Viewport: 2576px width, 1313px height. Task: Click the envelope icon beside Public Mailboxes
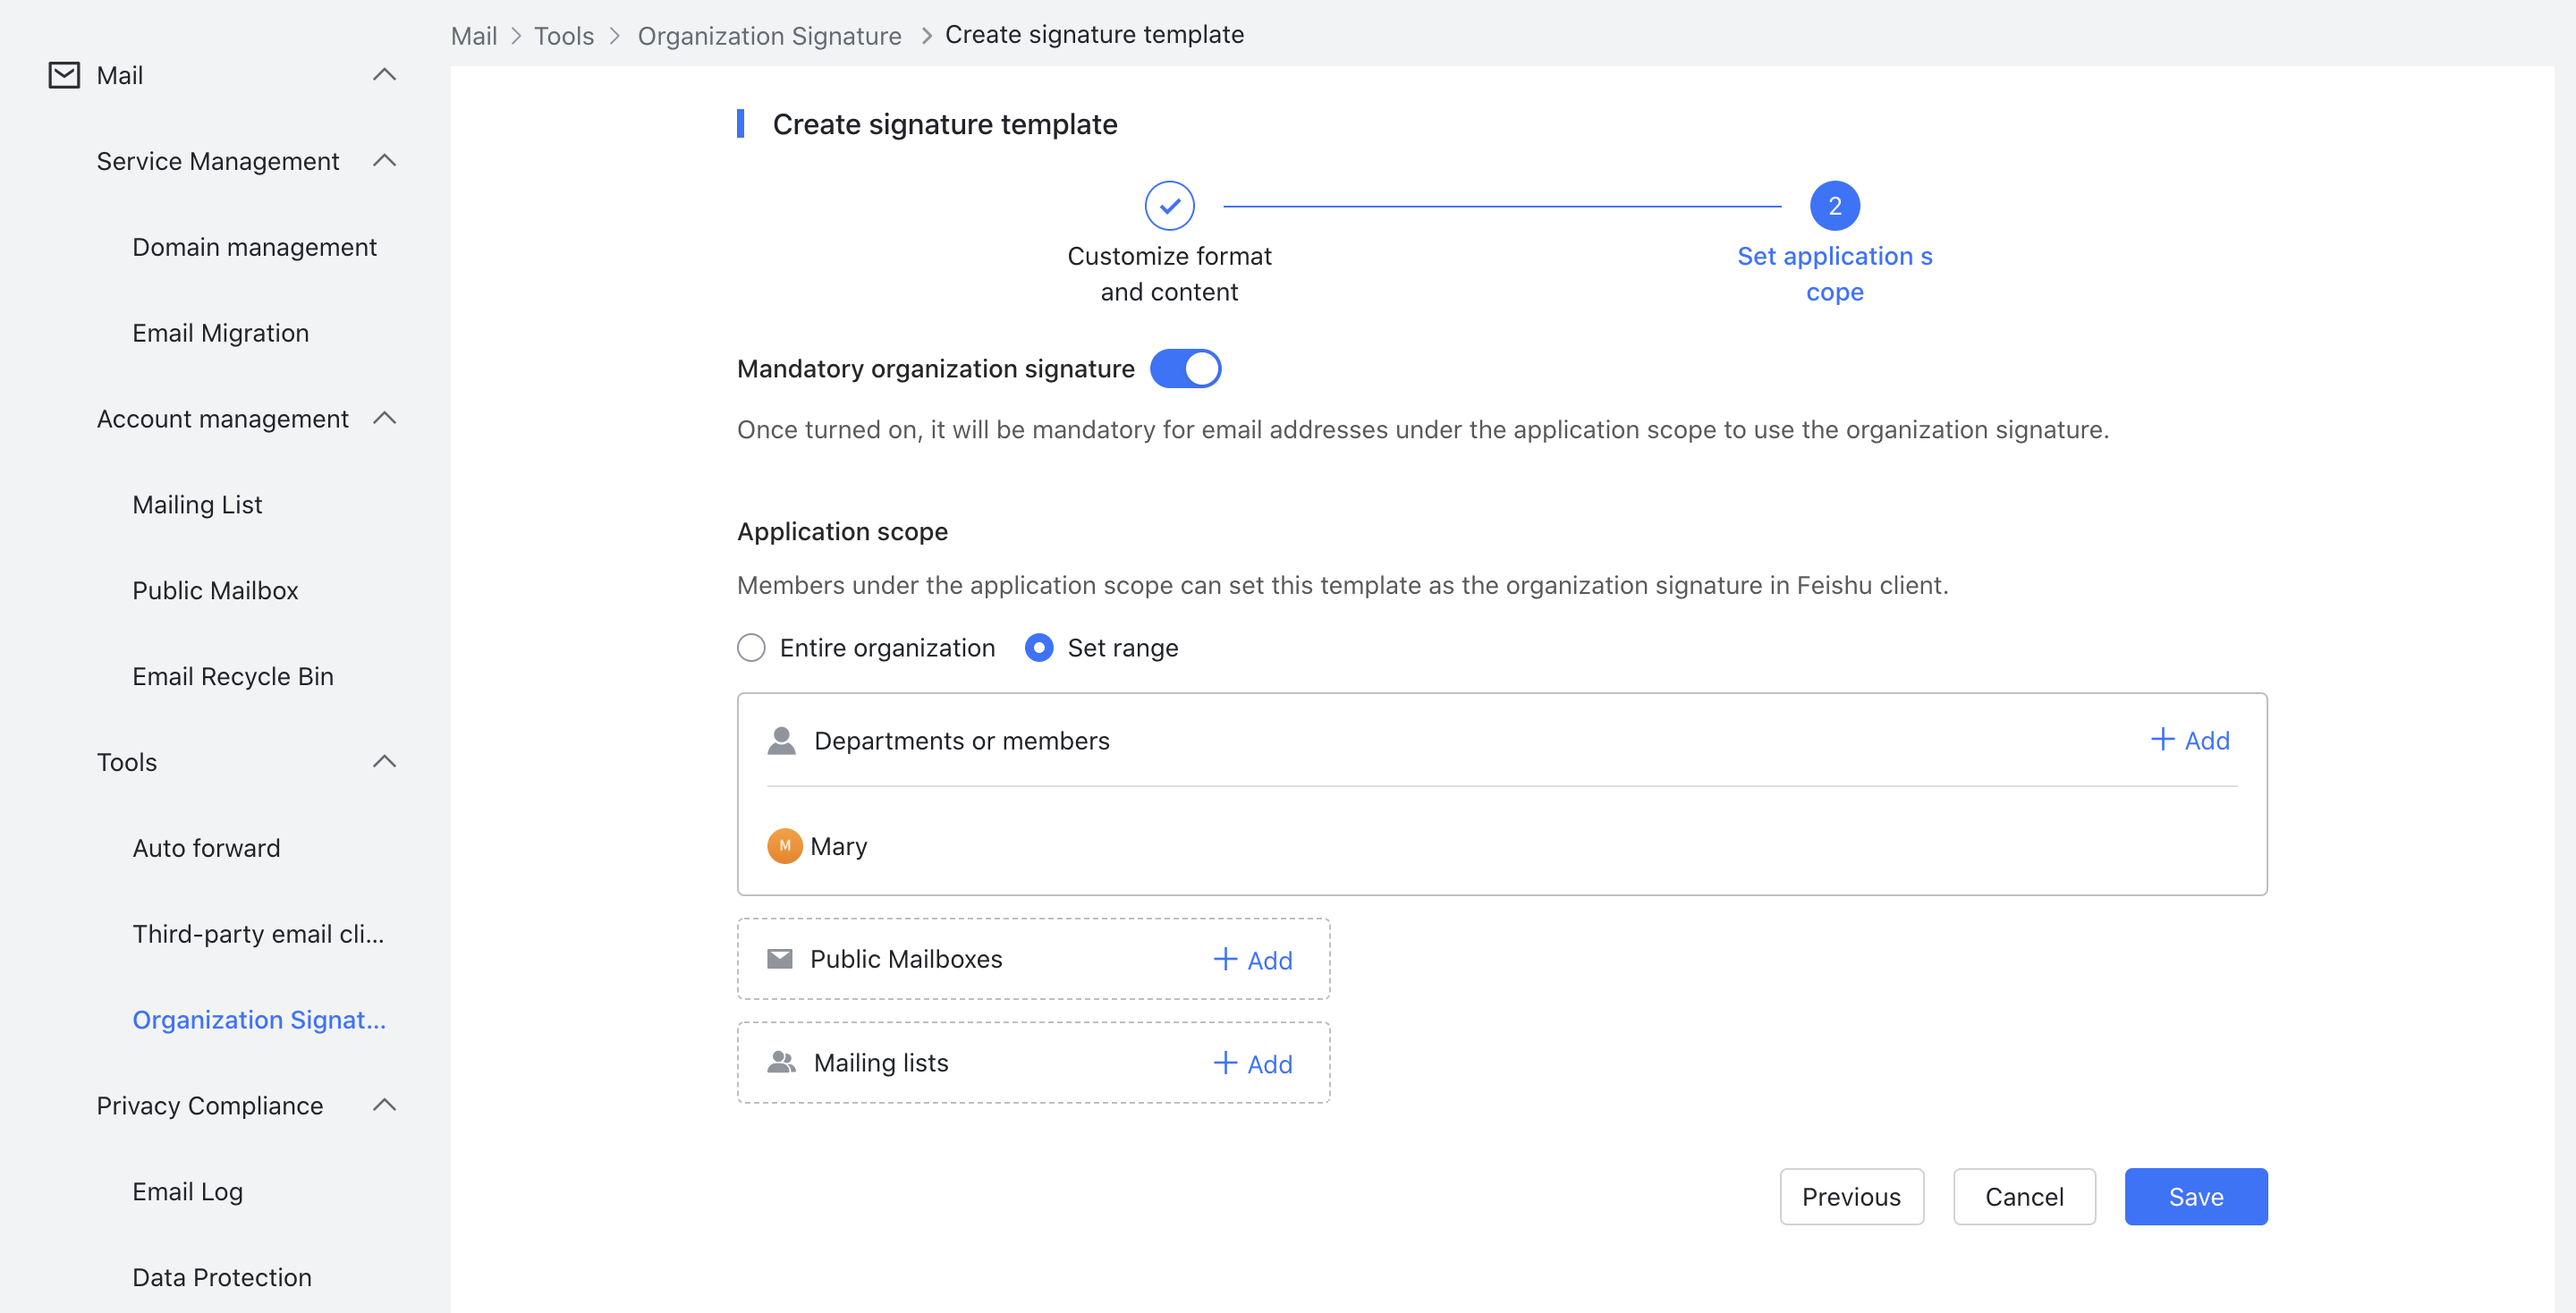pos(780,958)
